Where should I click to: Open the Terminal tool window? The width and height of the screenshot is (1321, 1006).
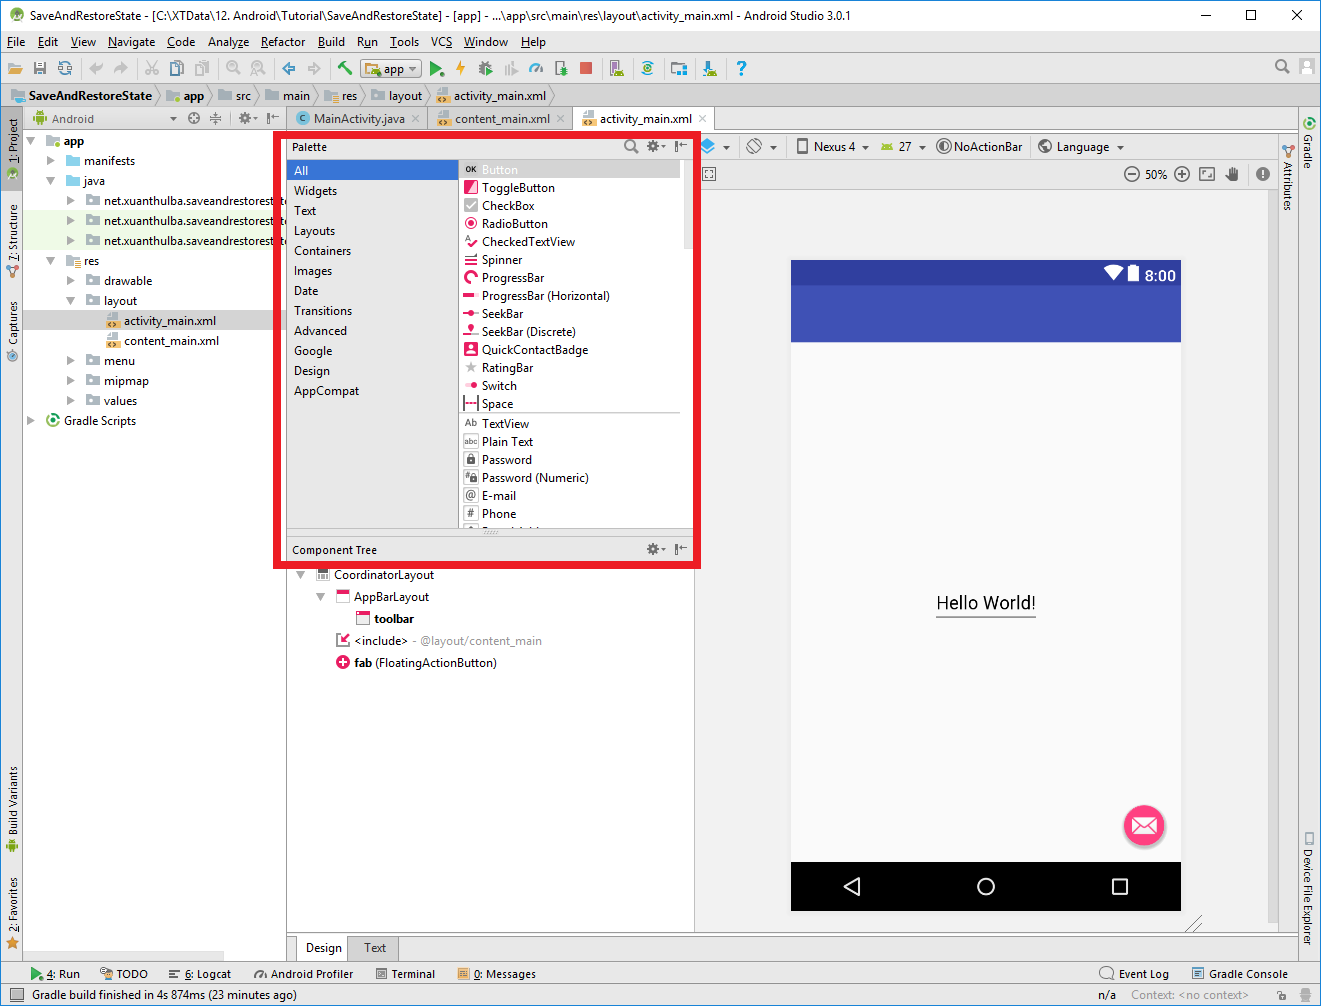tap(405, 974)
